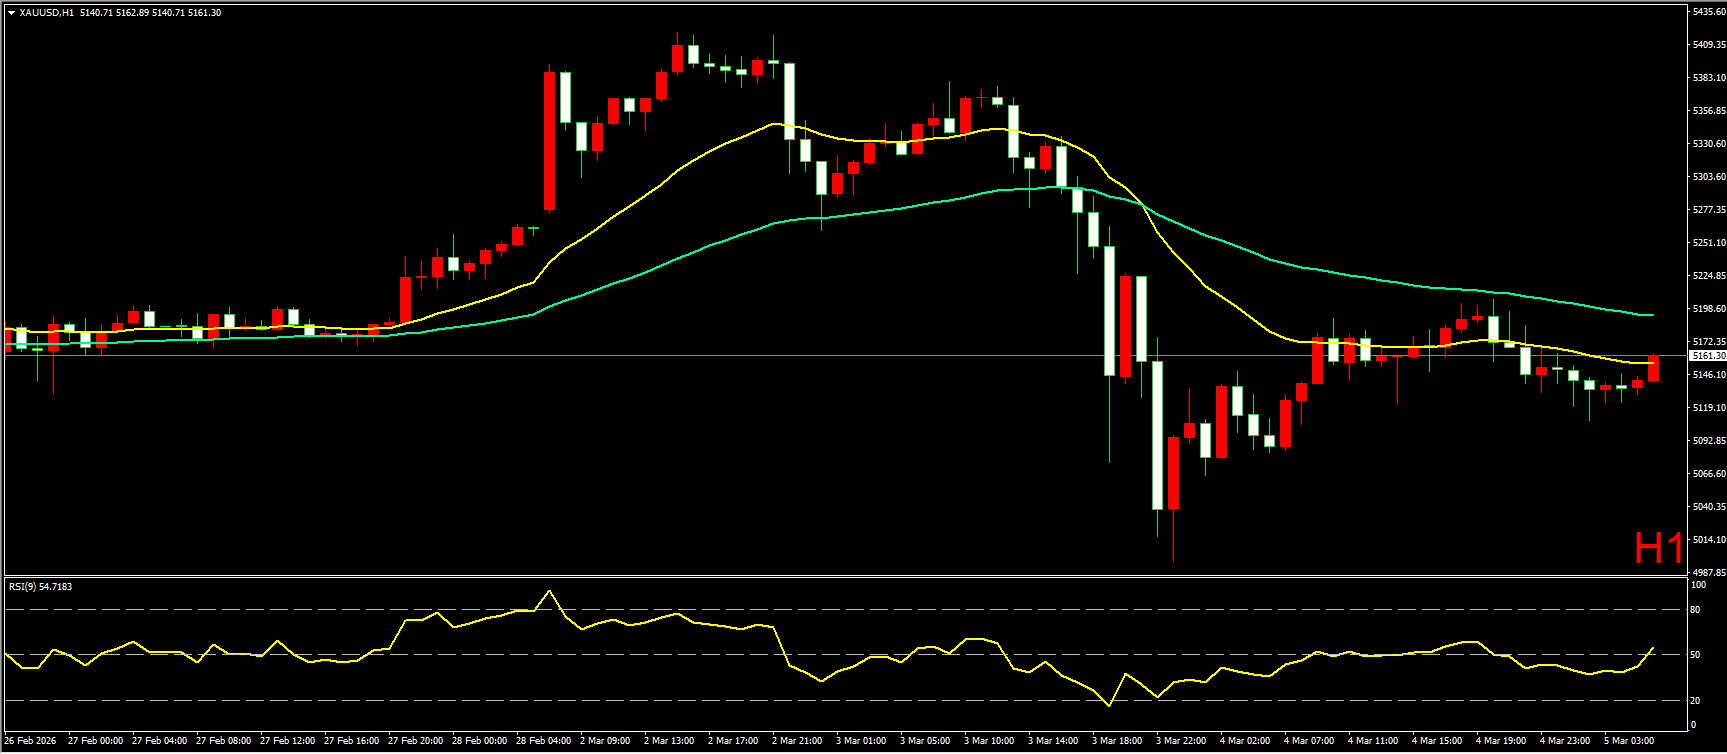Click the 4987.85 price scale label
This screenshot has width=1727, height=754.
[x=1708, y=573]
